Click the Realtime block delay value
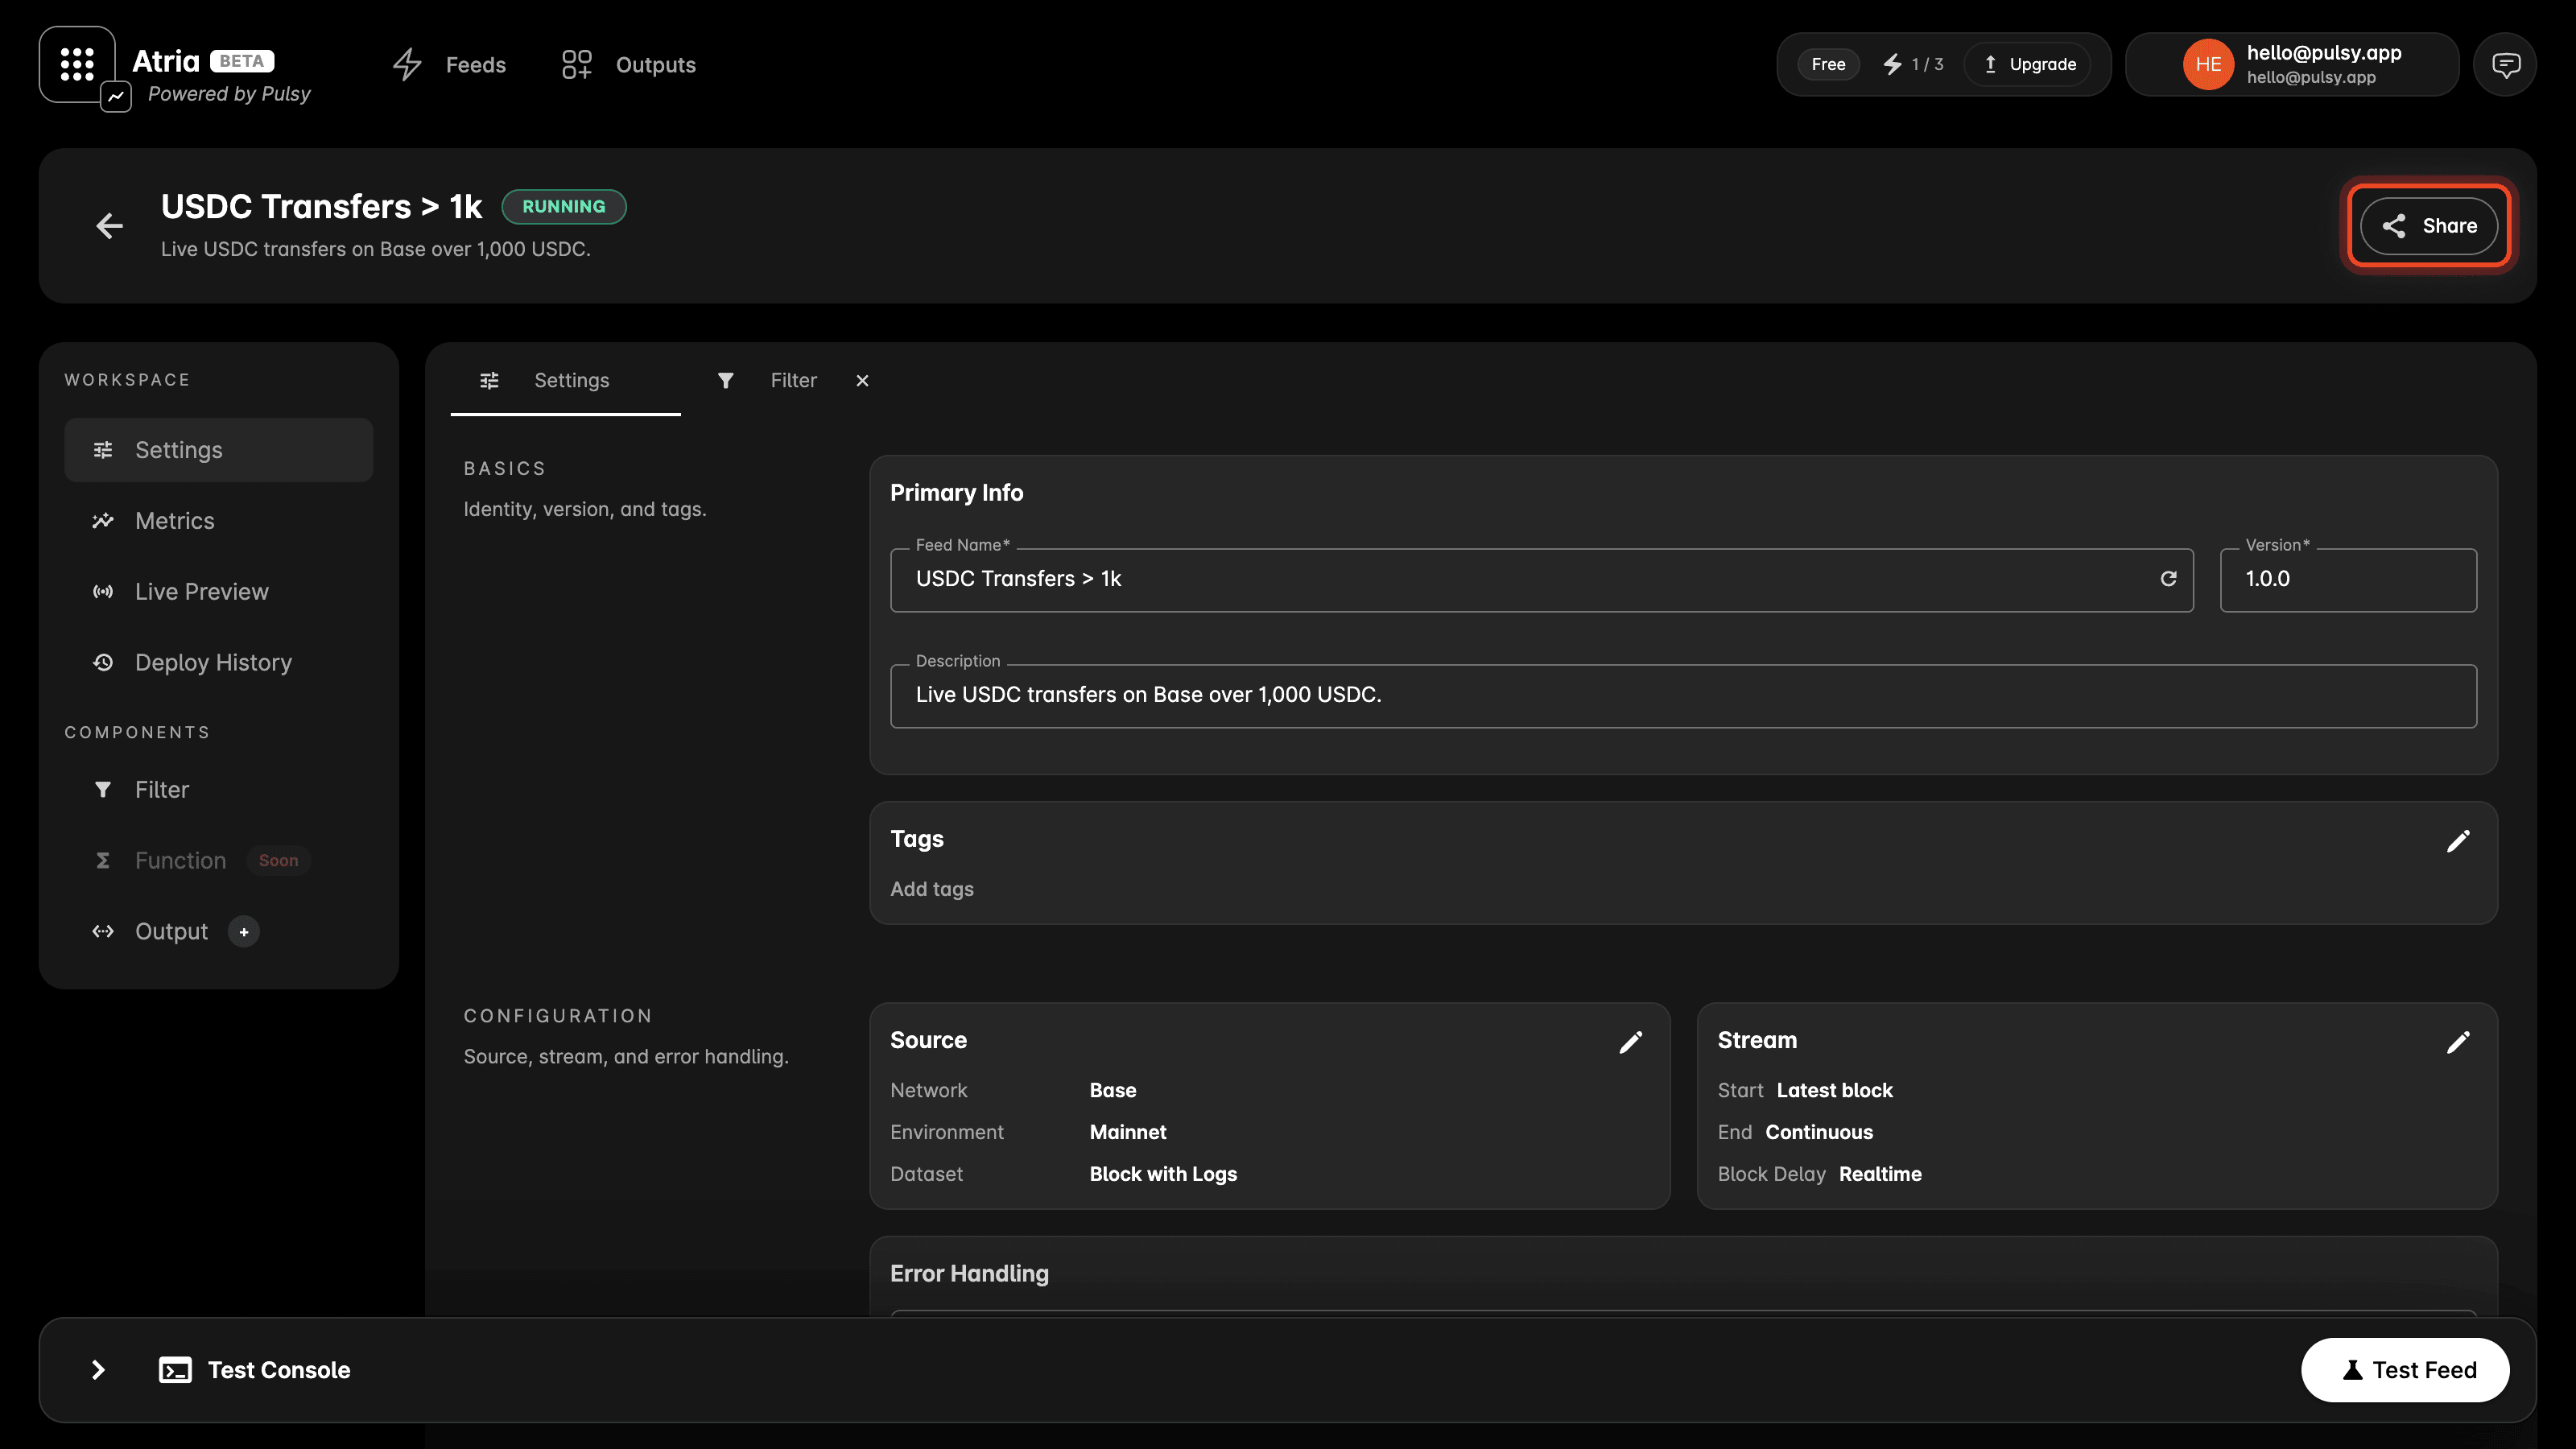2576x1449 pixels. 1880,1175
